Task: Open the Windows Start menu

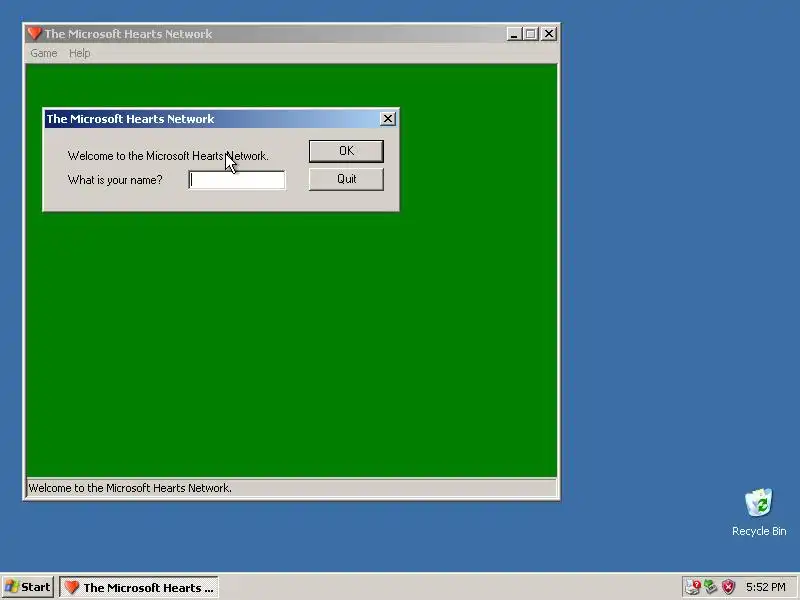Action: 28,587
